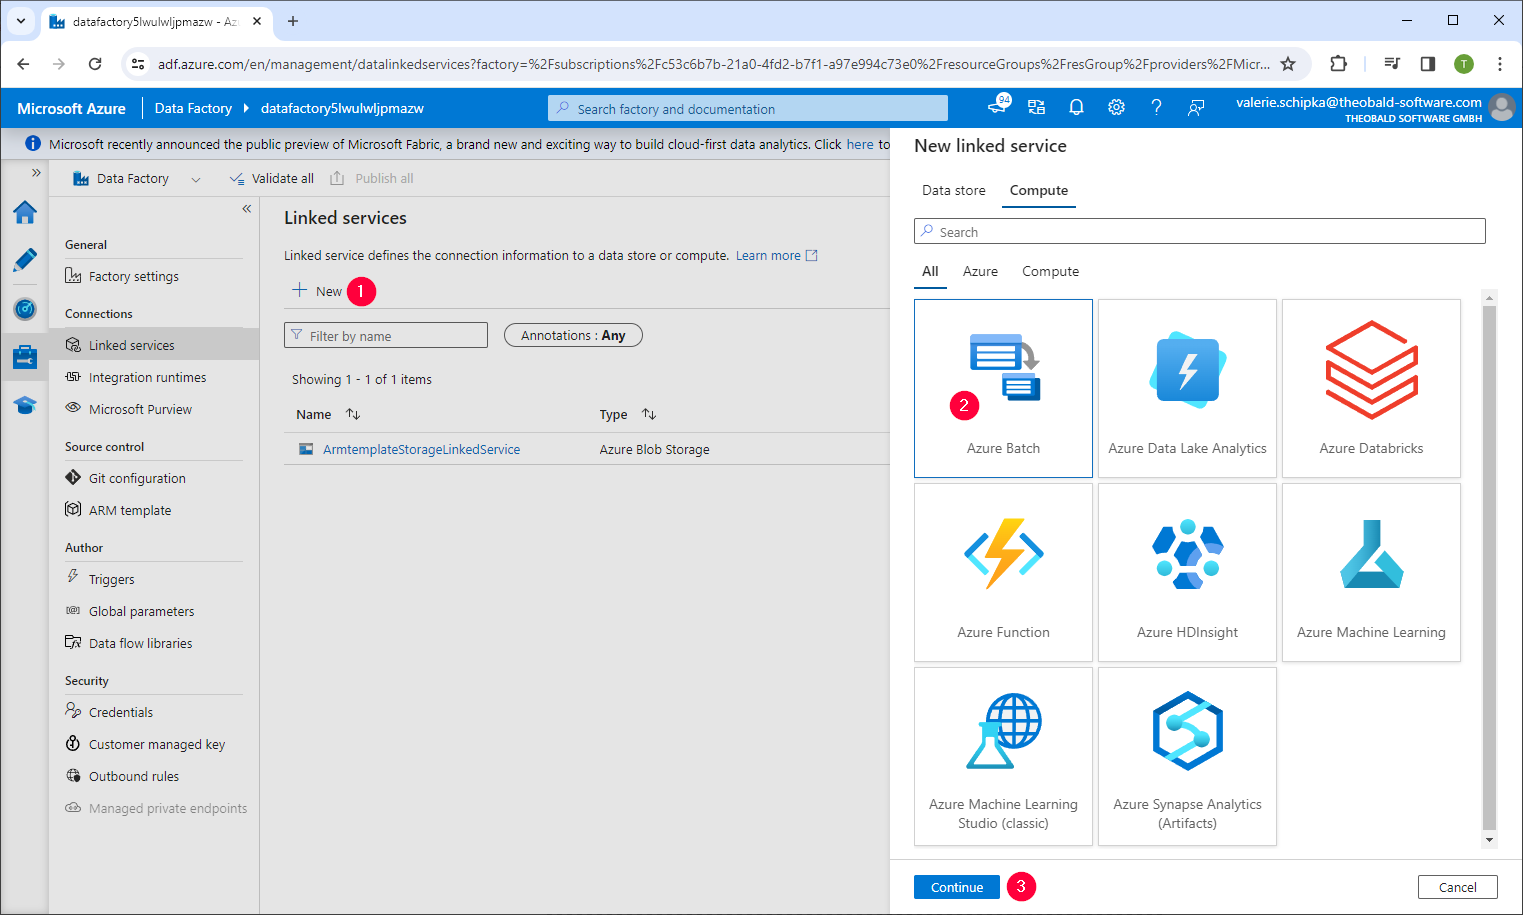1523x915 pixels.
Task: Open the Author pencil icon
Action: [25, 260]
